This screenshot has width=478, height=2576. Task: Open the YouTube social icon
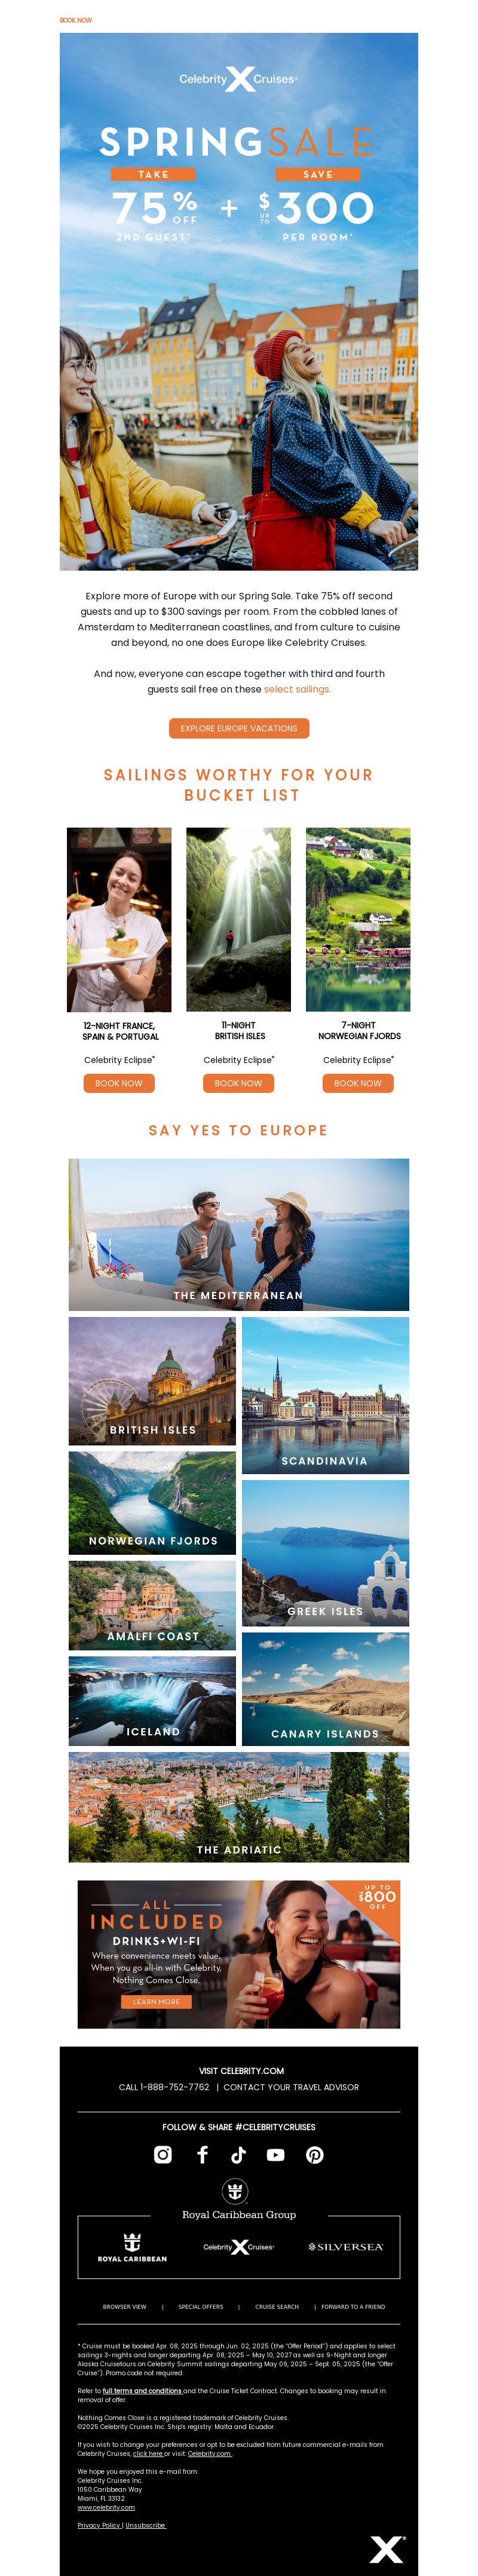pyautogui.click(x=275, y=2155)
